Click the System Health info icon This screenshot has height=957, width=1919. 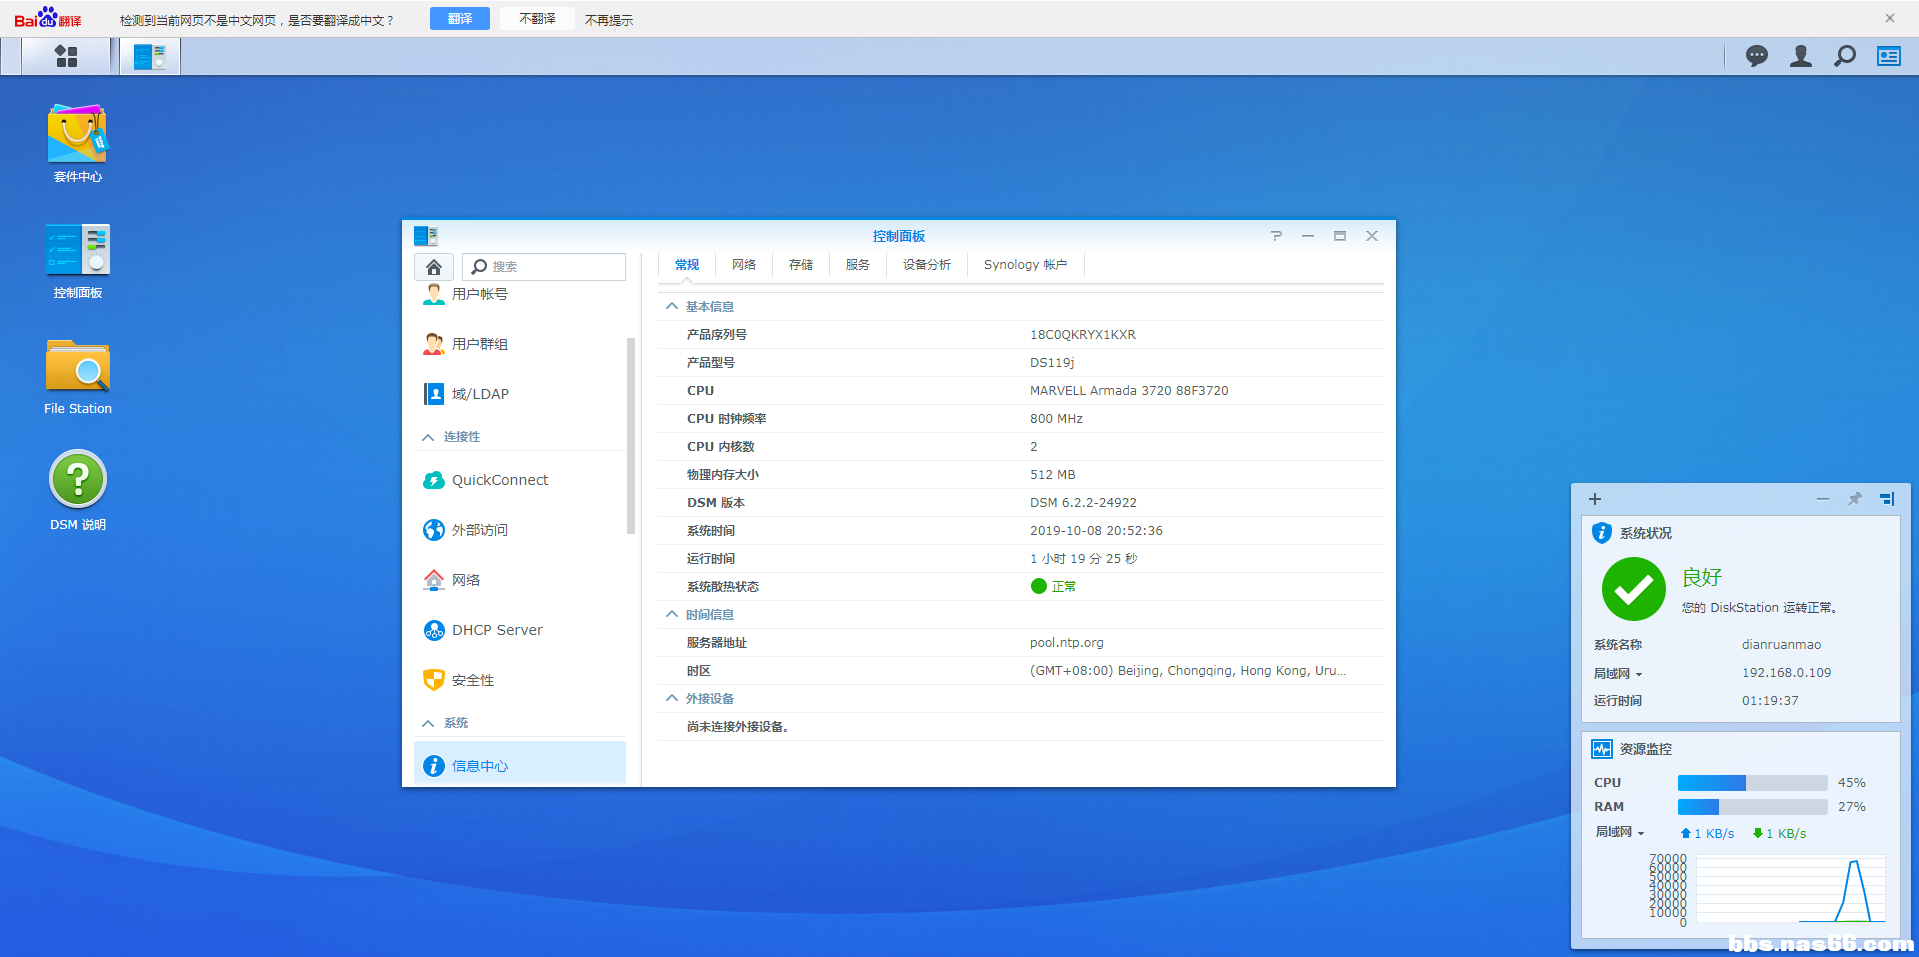point(1602,533)
